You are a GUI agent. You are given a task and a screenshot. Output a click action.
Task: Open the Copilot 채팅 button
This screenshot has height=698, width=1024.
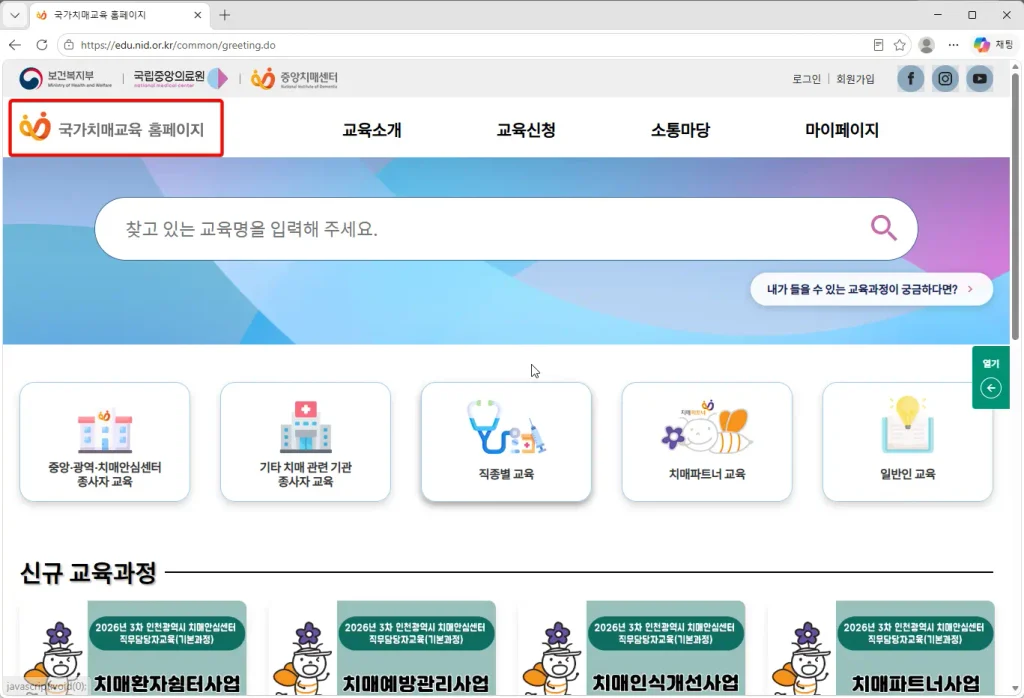tap(993, 45)
